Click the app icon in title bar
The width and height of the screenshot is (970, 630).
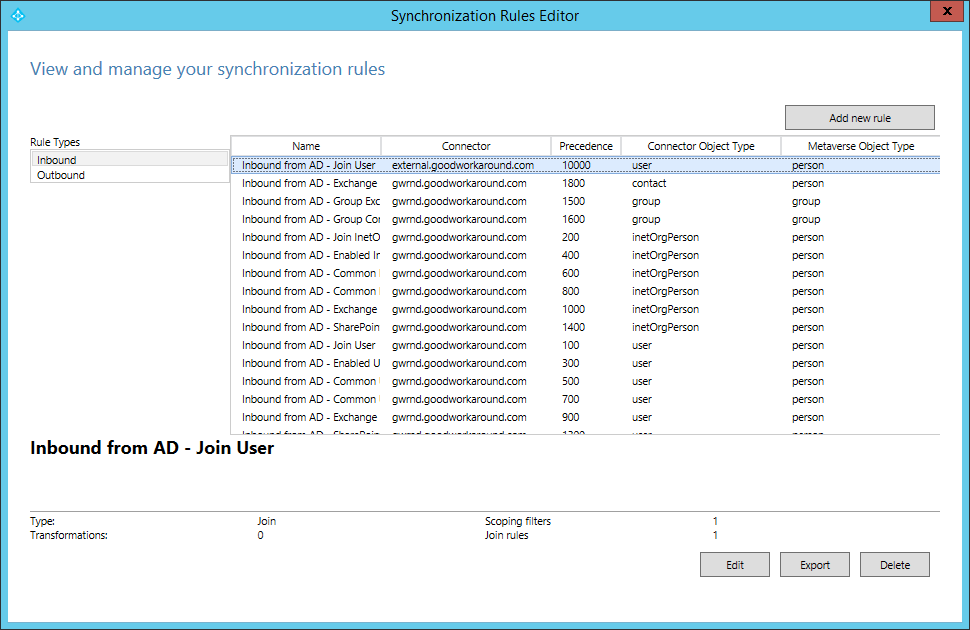(x=16, y=15)
